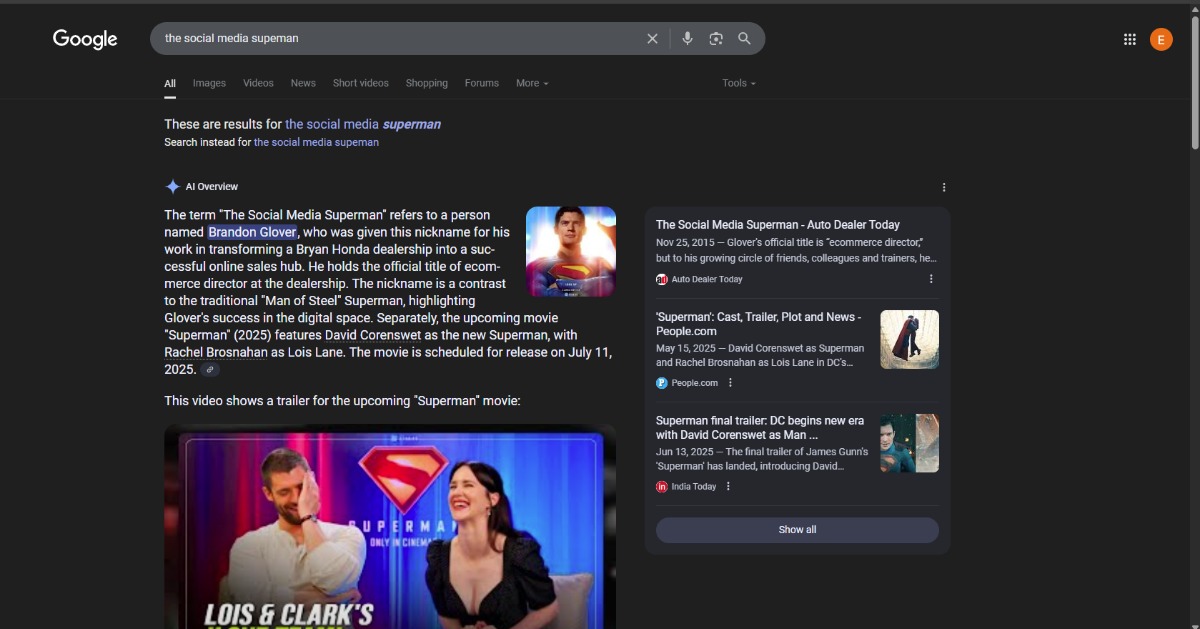Open the People.com Superman cast article
This screenshot has width=1200, height=629.
(x=758, y=324)
